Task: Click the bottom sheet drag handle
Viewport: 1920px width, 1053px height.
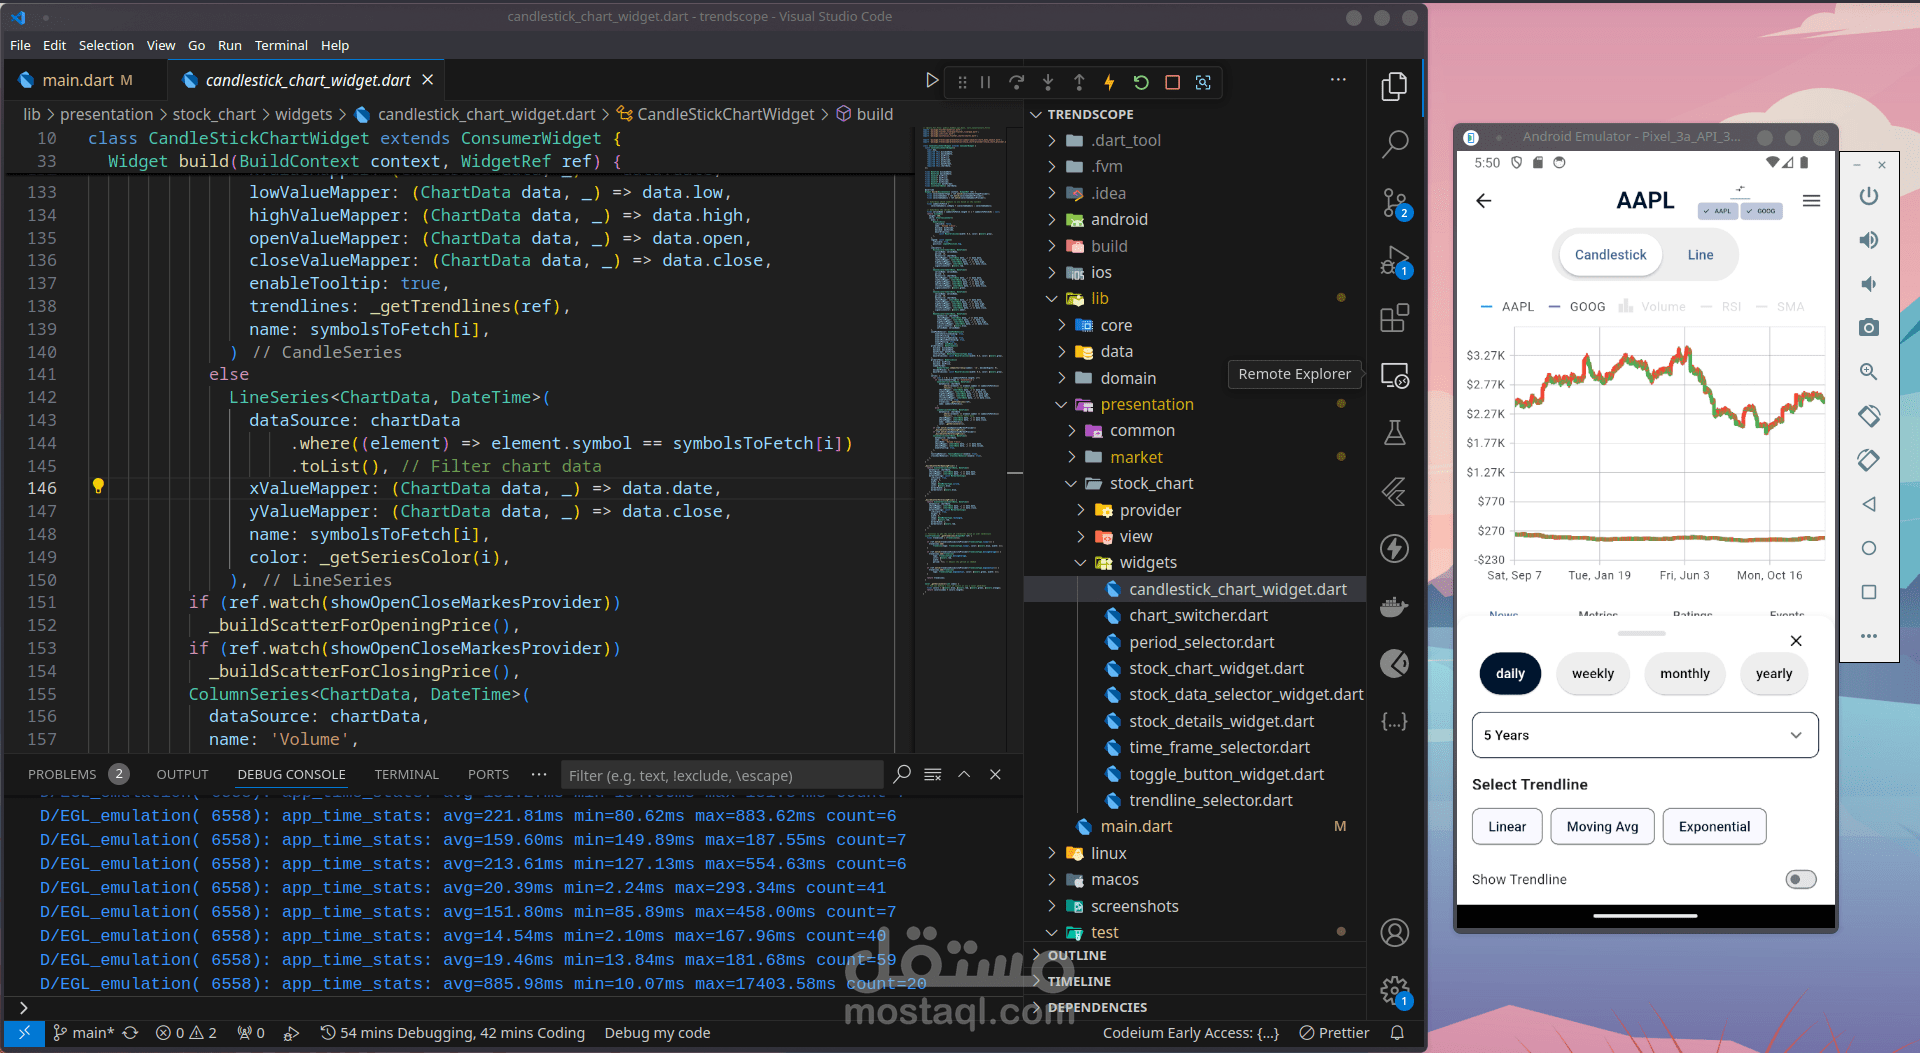Action: pyautogui.click(x=1642, y=633)
